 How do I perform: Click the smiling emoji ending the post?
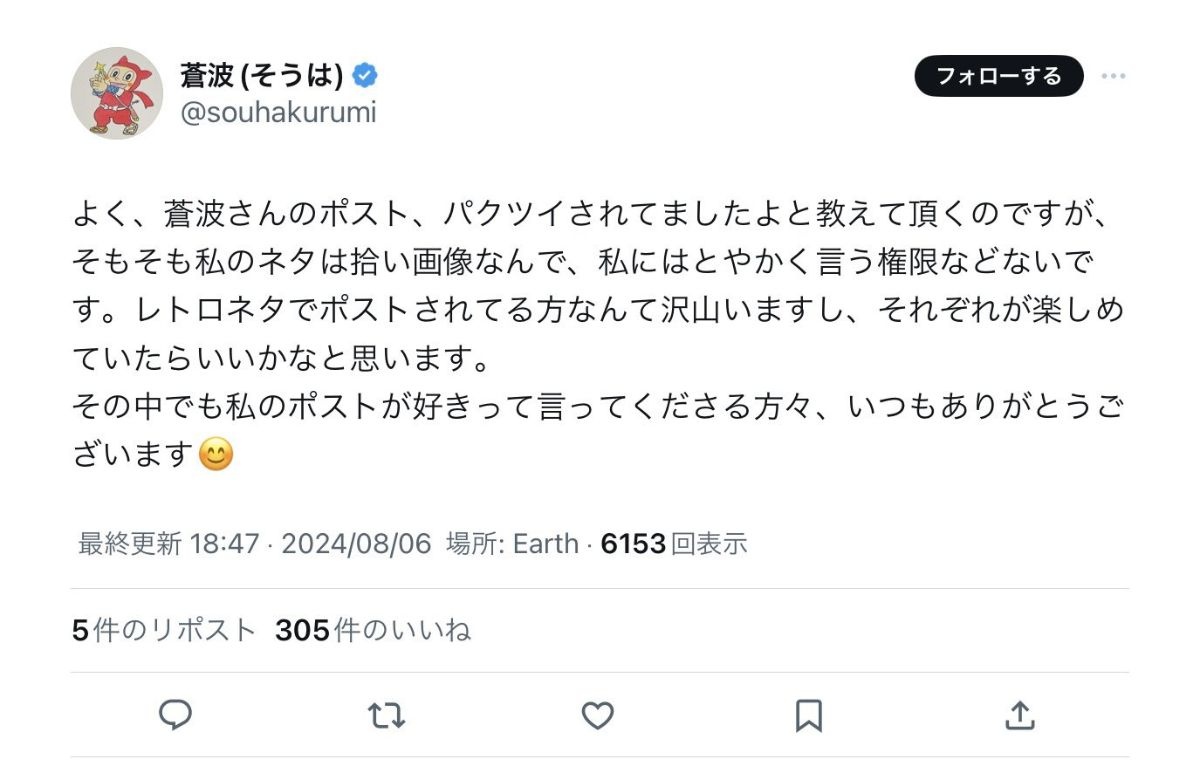[216, 455]
